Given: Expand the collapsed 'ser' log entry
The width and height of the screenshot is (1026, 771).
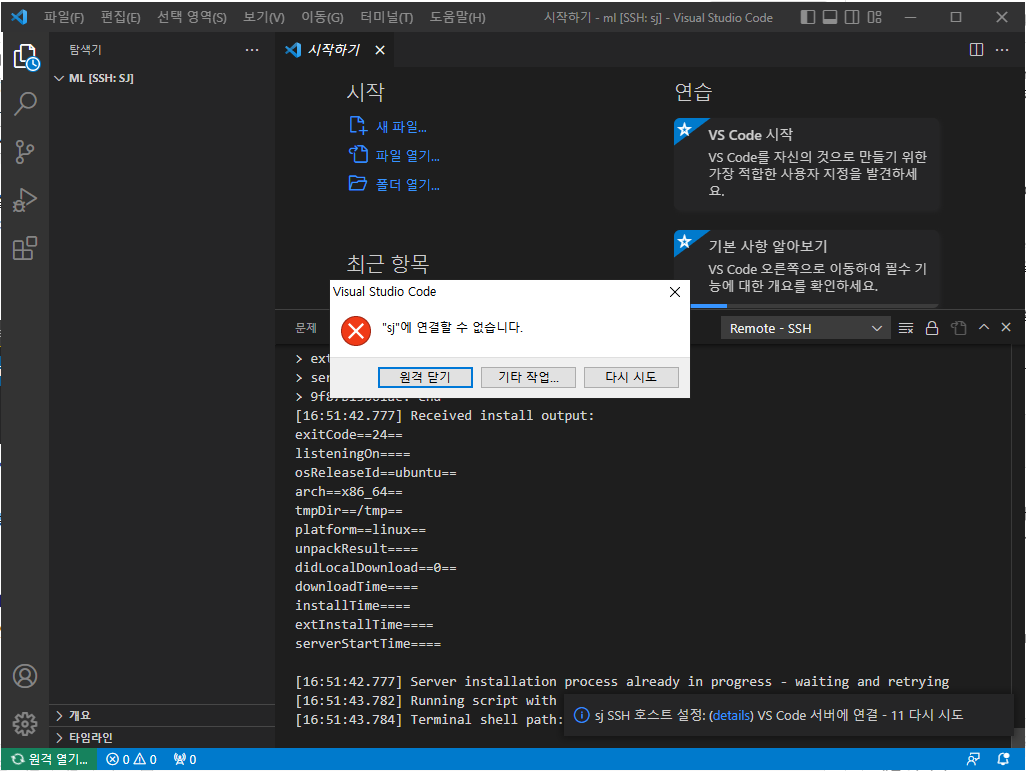Looking at the screenshot, I should (299, 378).
